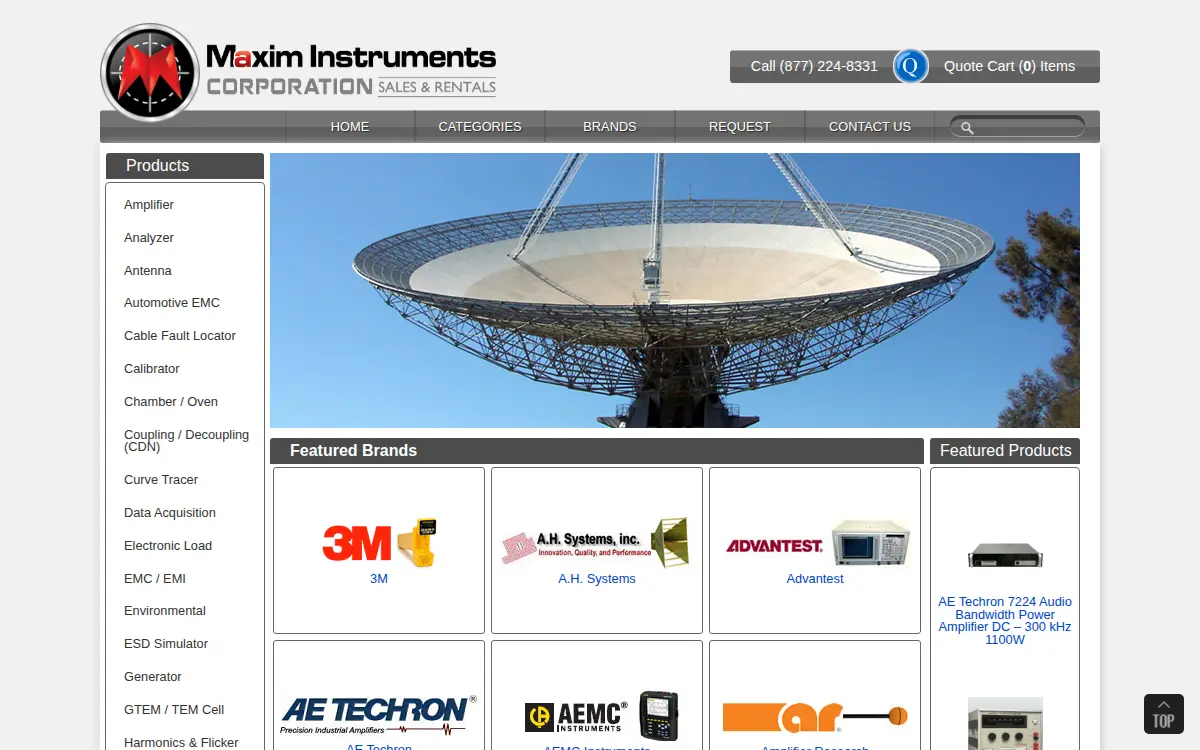This screenshot has height=750, width=1200.
Task: Open the Quote Cart (0) Items link
Action: point(1009,66)
